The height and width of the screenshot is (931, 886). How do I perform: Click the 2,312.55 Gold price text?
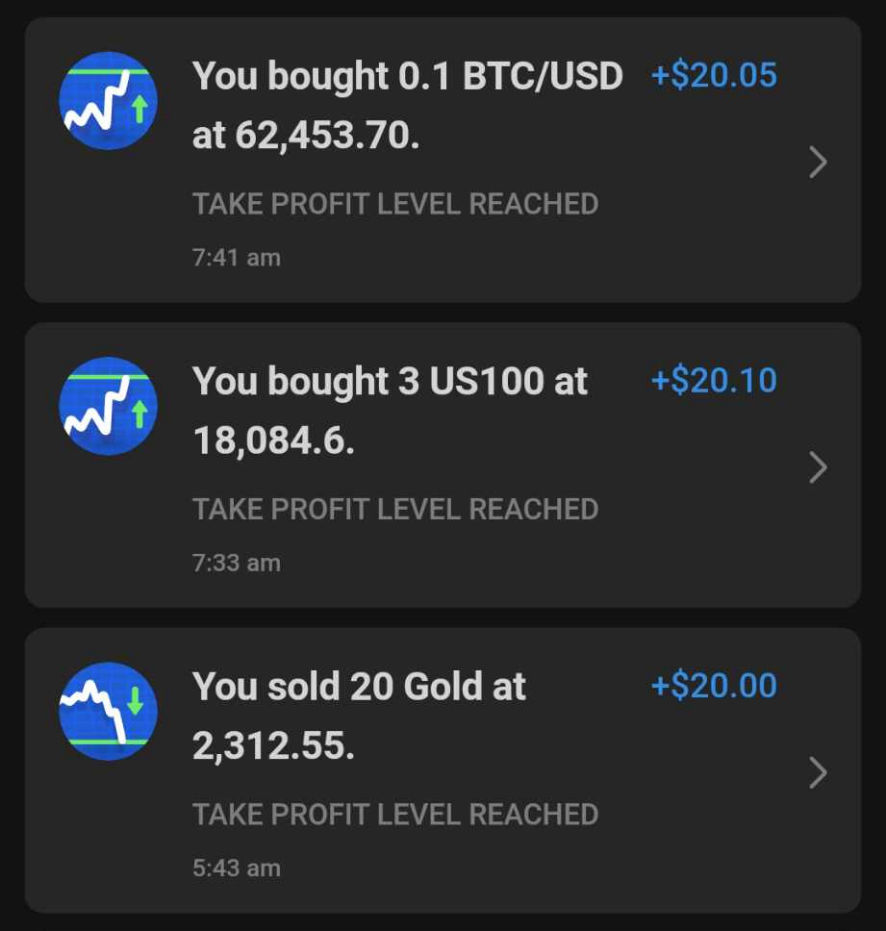(x=273, y=745)
